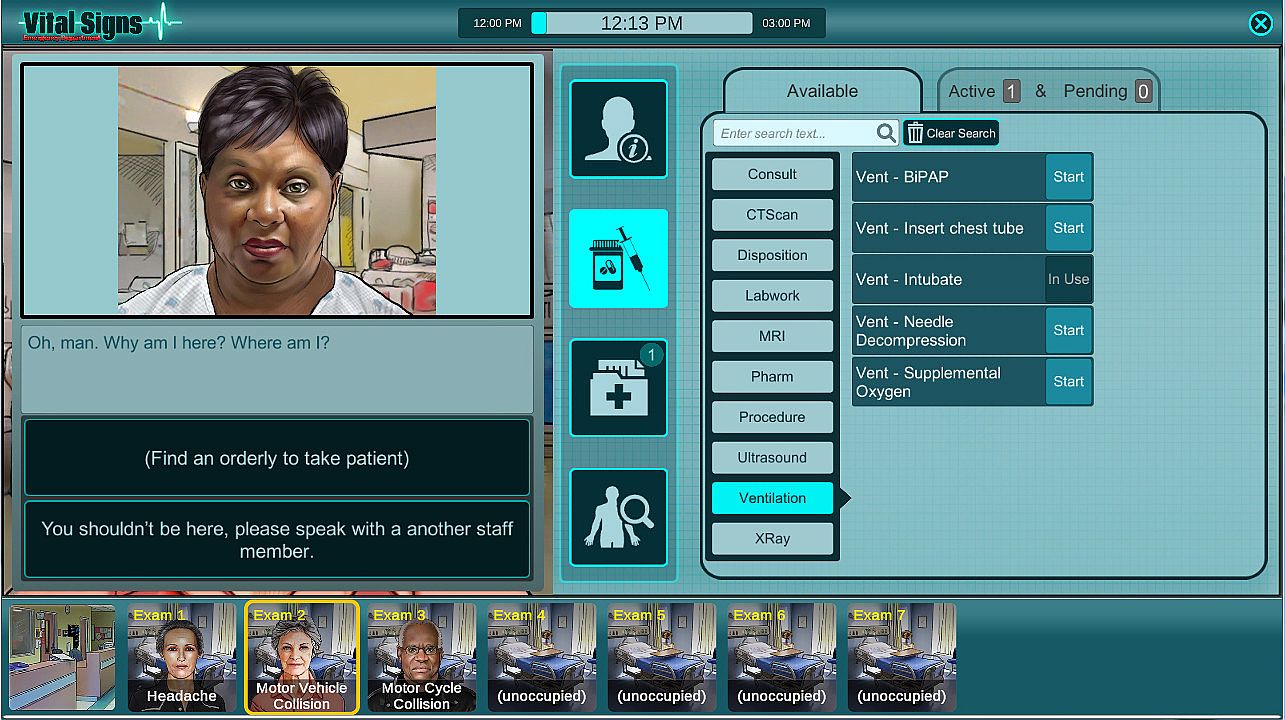
Task: Choose 'You shouldn't be here' dialogue response
Action: (277, 540)
